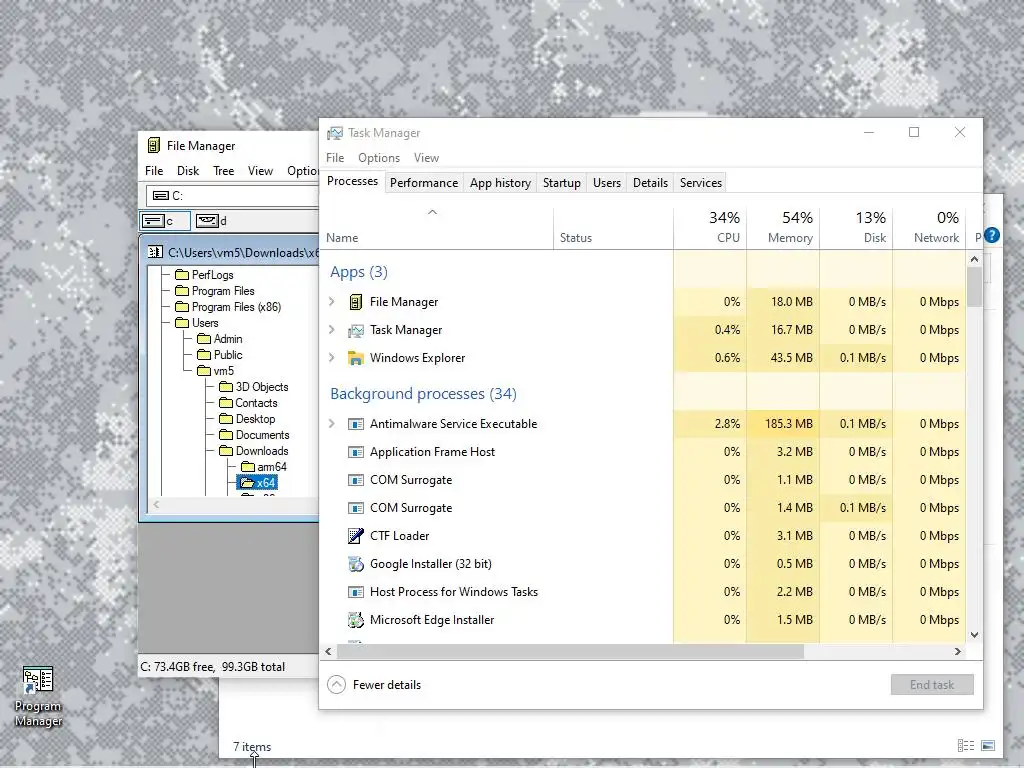Open File Manager Tree menu
This screenshot has width=1024, height=768.
pos(223,170)
